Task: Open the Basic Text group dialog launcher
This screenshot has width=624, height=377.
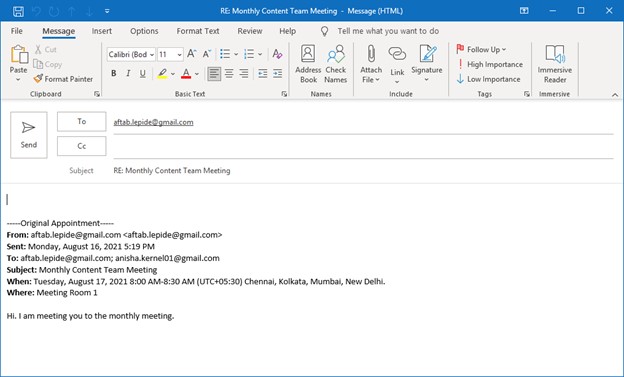Action: coord(284,94)
